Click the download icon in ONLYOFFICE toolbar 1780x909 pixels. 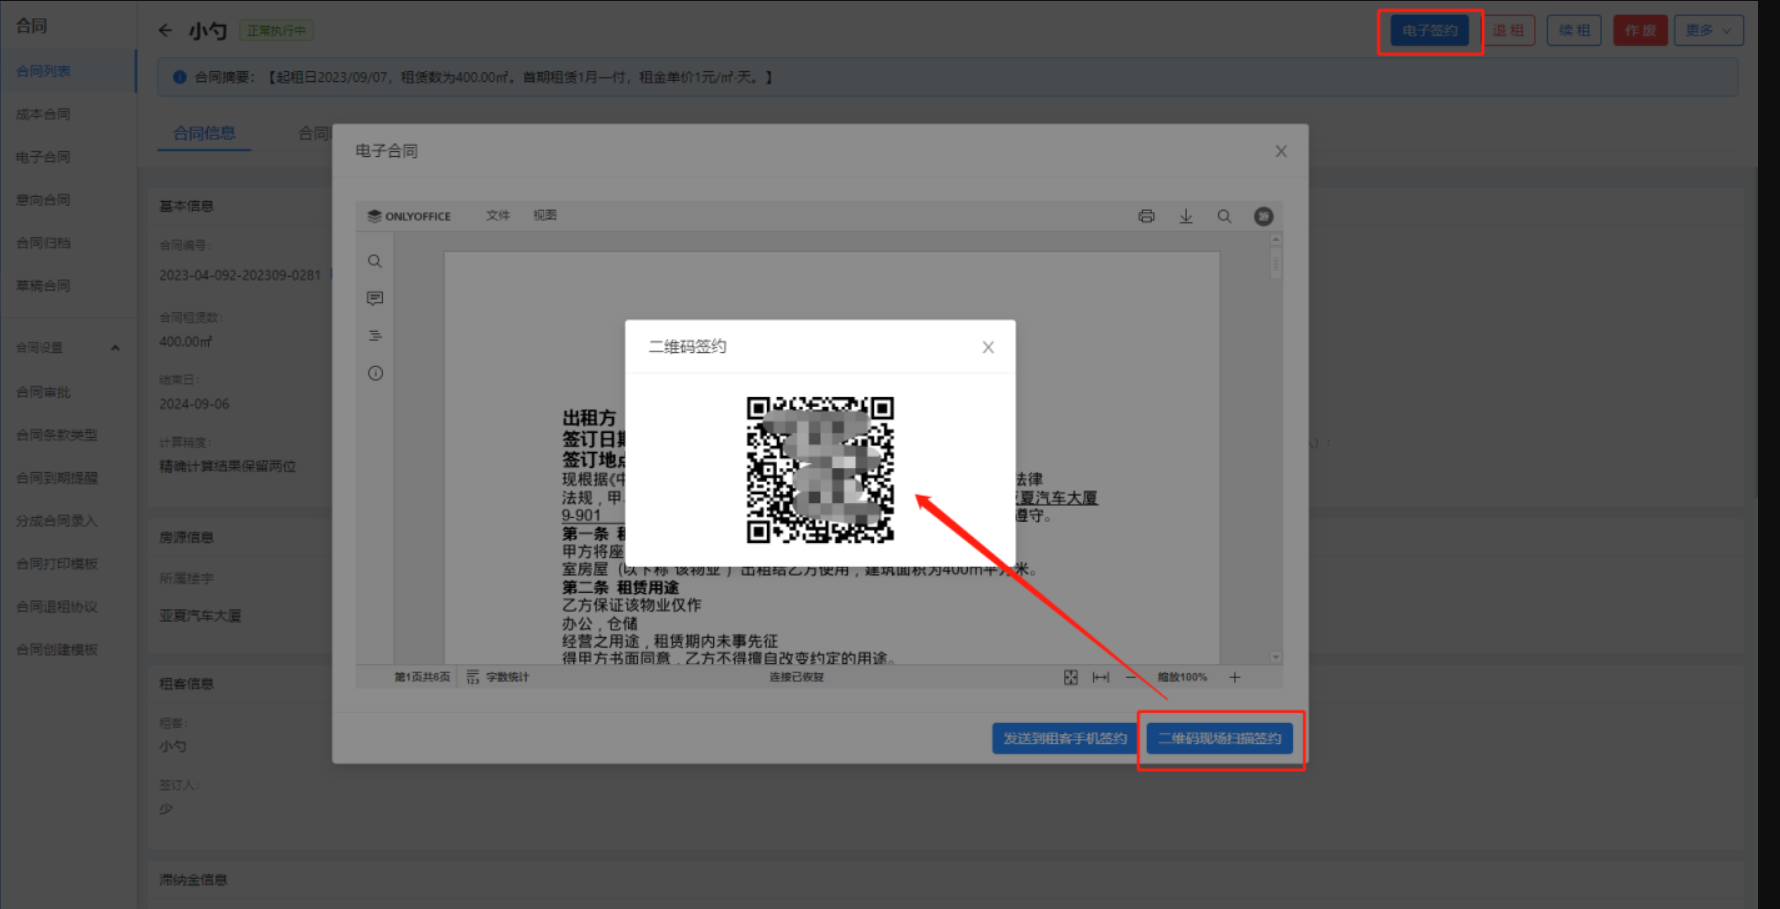(1186, 216)
